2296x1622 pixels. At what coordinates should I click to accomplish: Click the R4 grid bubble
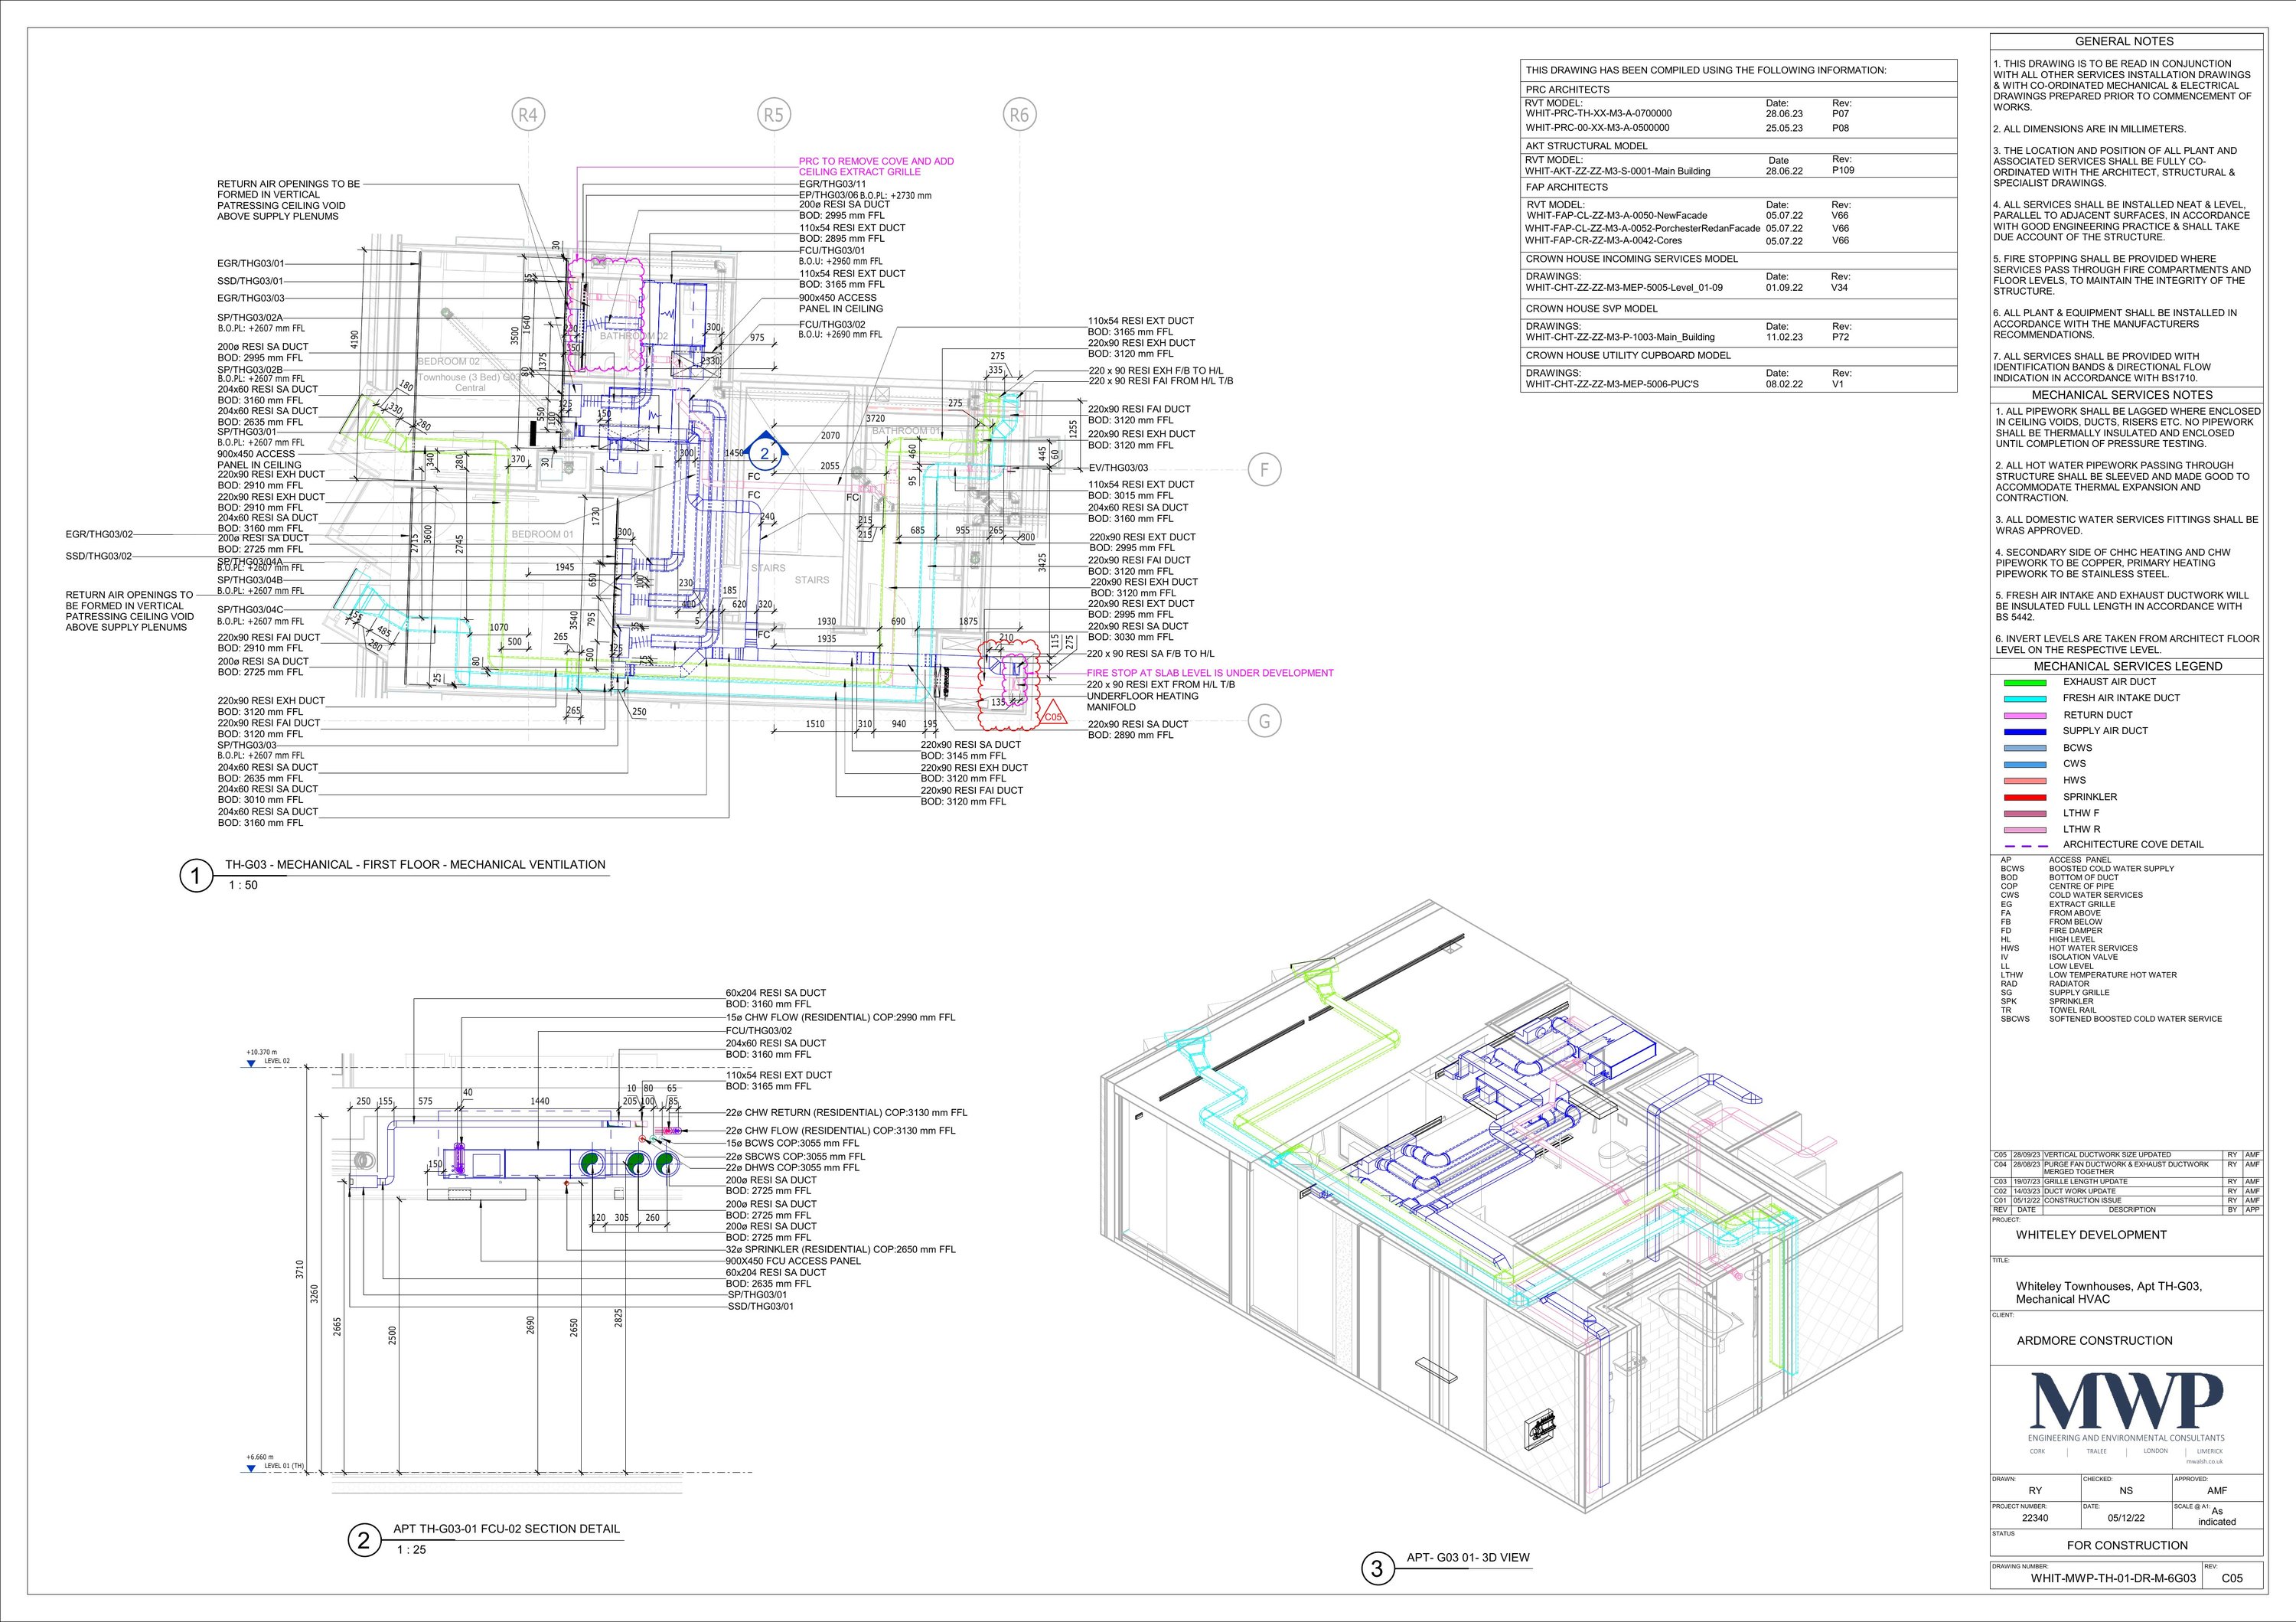528,115
